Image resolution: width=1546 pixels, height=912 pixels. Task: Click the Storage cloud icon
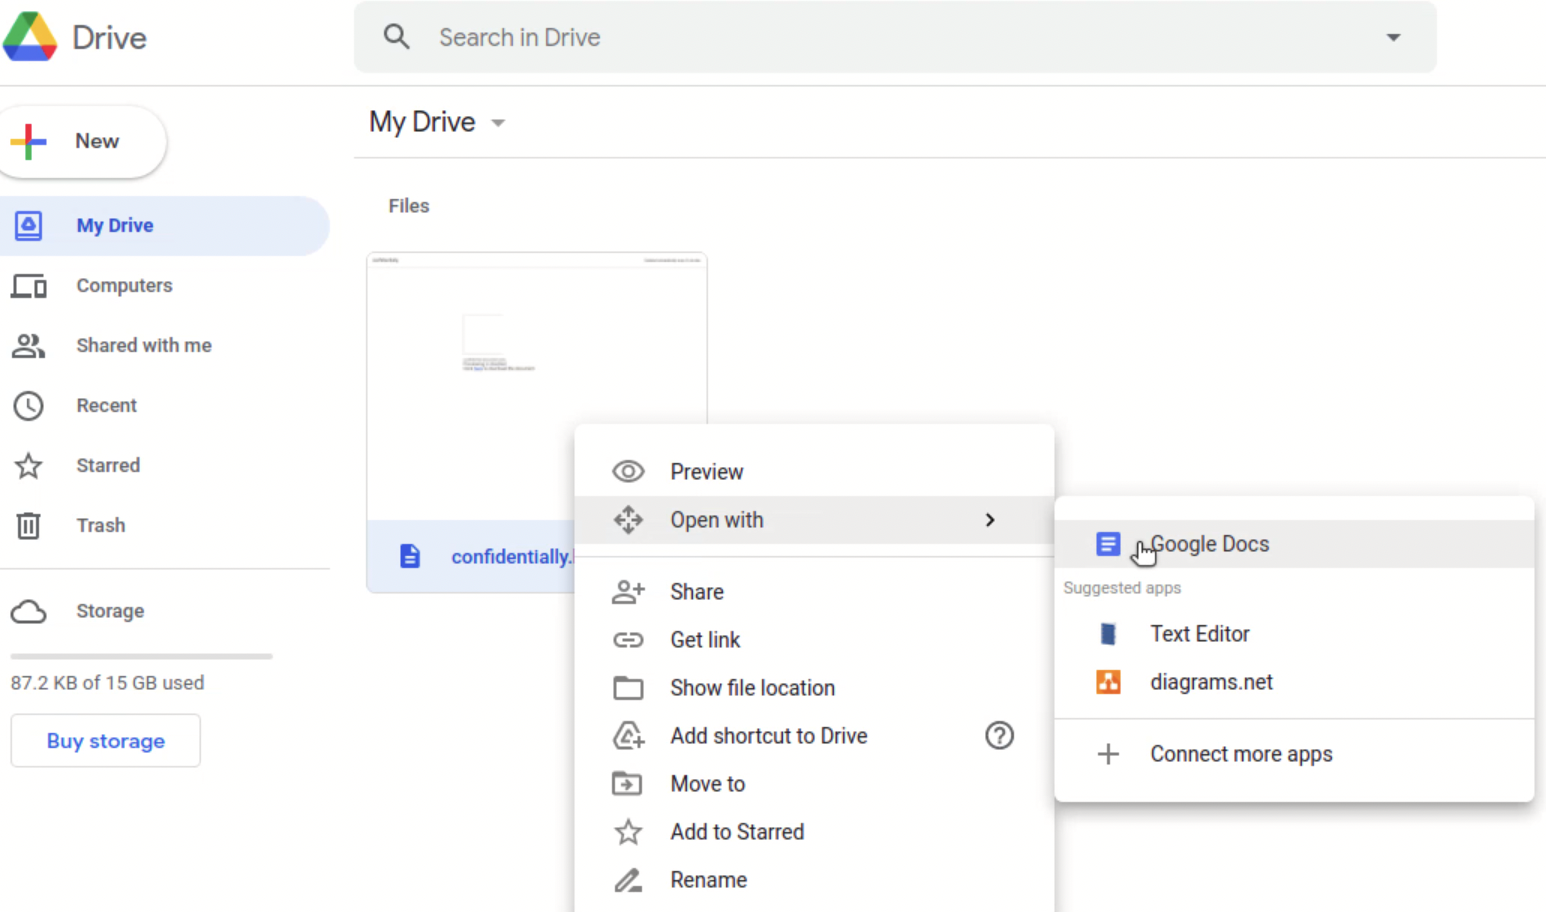29,611
